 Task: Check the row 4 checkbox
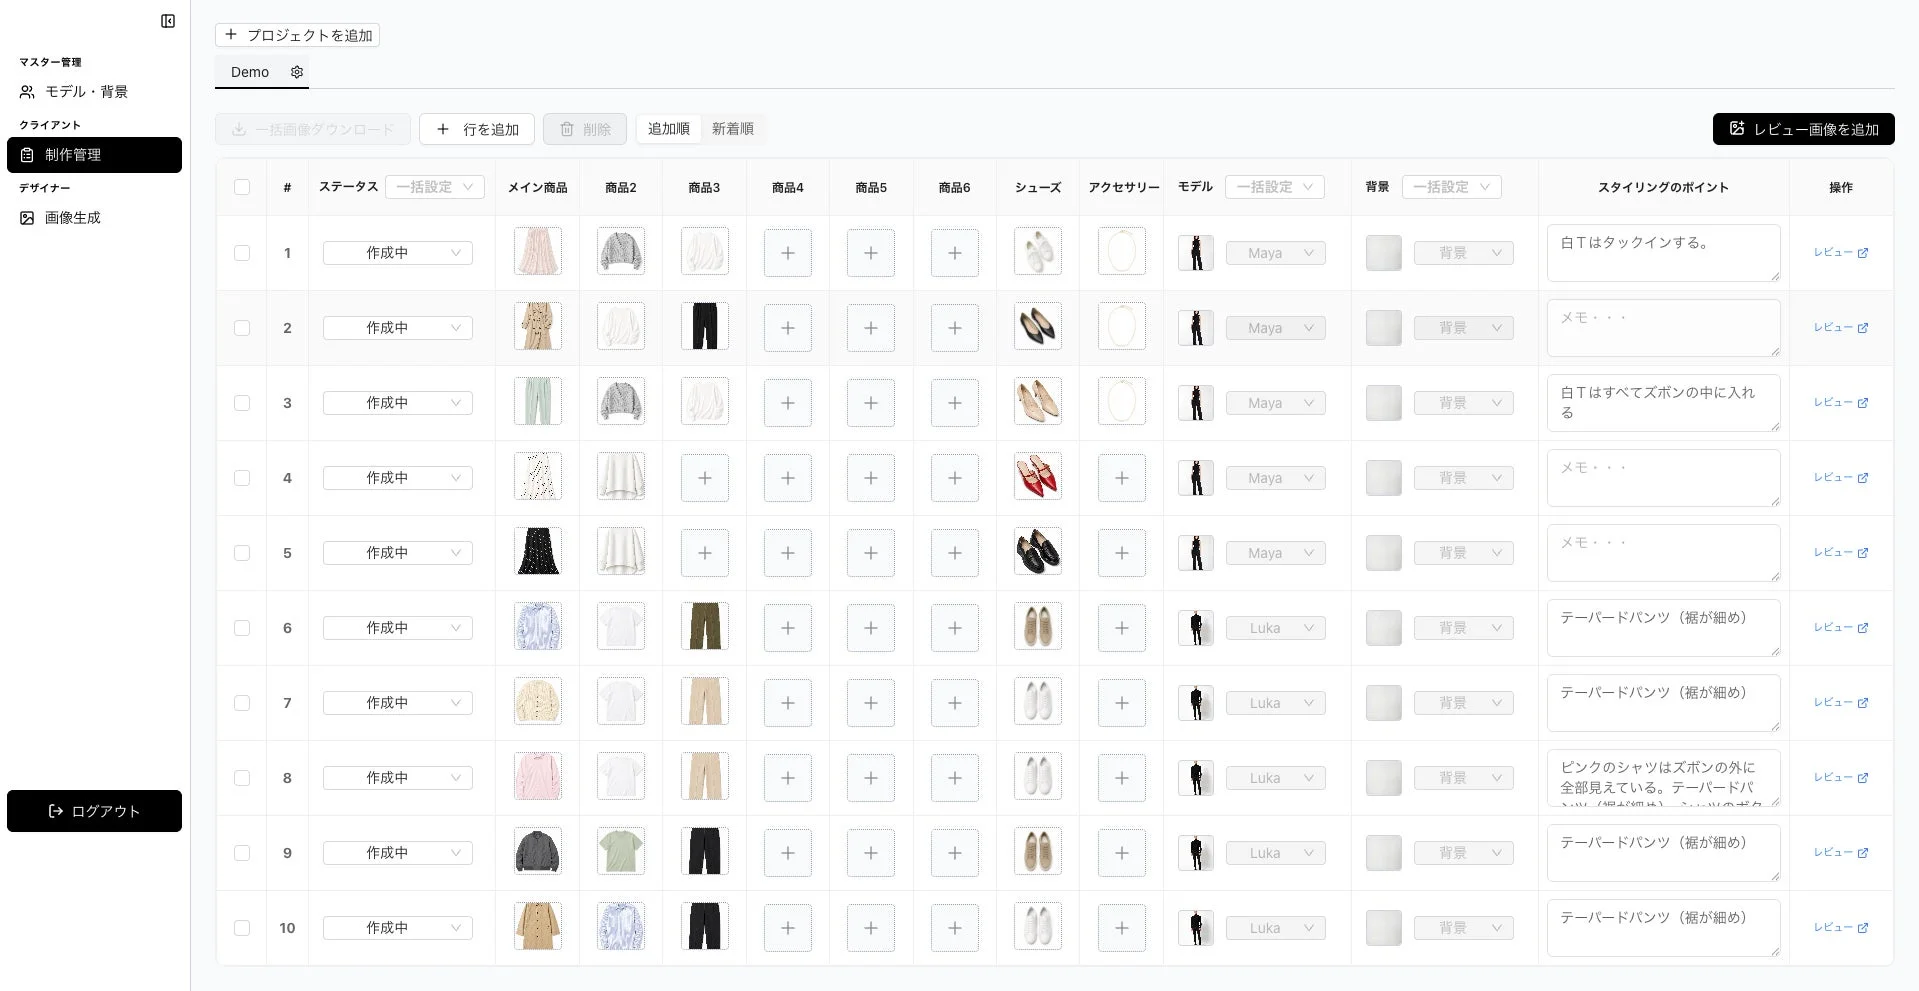(242, 478)
